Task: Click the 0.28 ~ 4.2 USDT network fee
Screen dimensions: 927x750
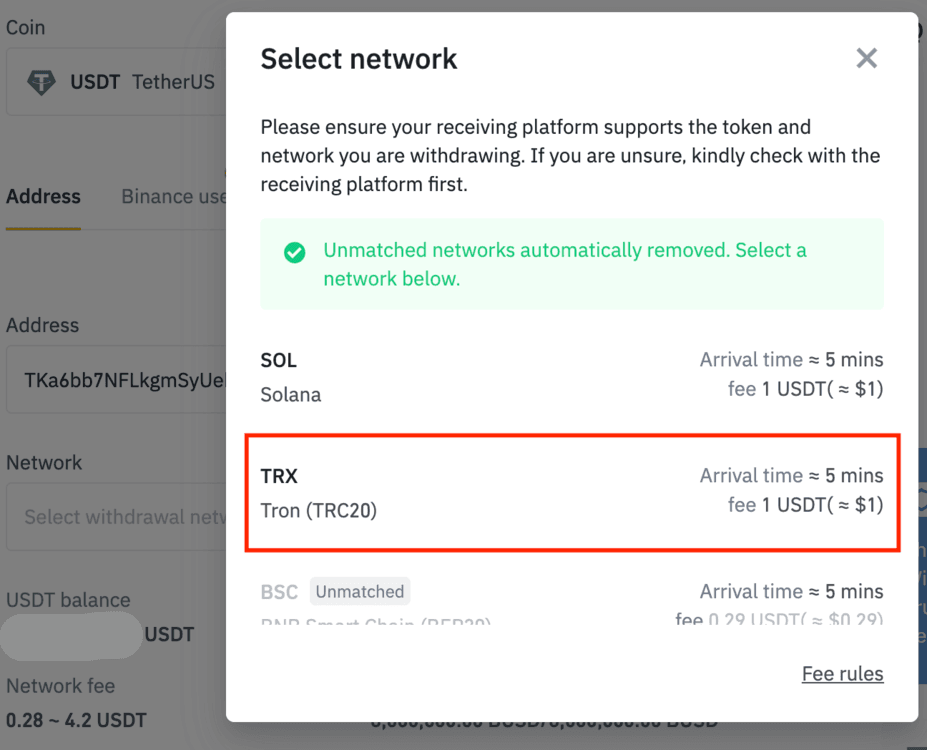Action: [76, 720]
